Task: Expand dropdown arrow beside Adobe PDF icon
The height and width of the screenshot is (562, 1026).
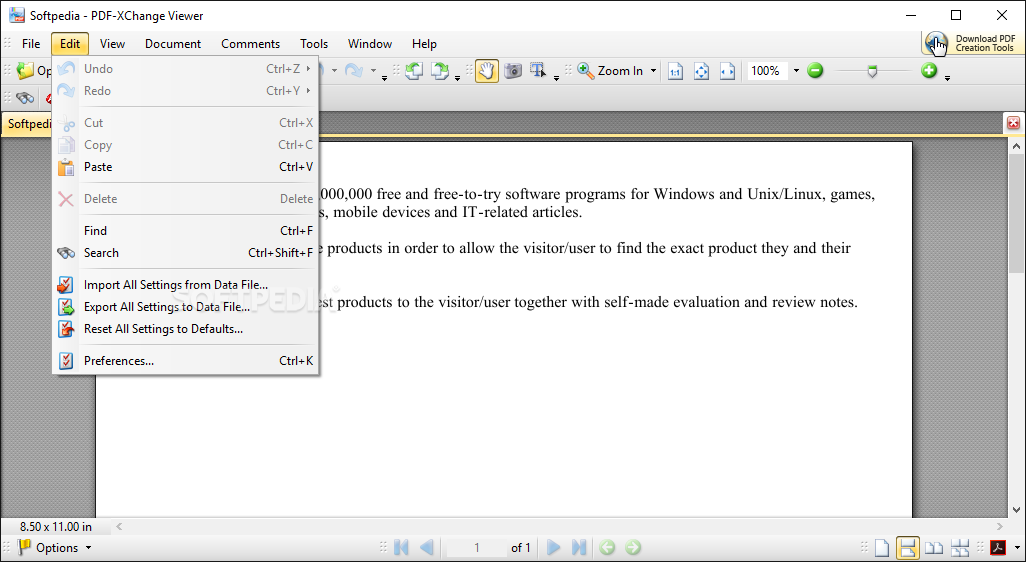Action: [1016, 548]
